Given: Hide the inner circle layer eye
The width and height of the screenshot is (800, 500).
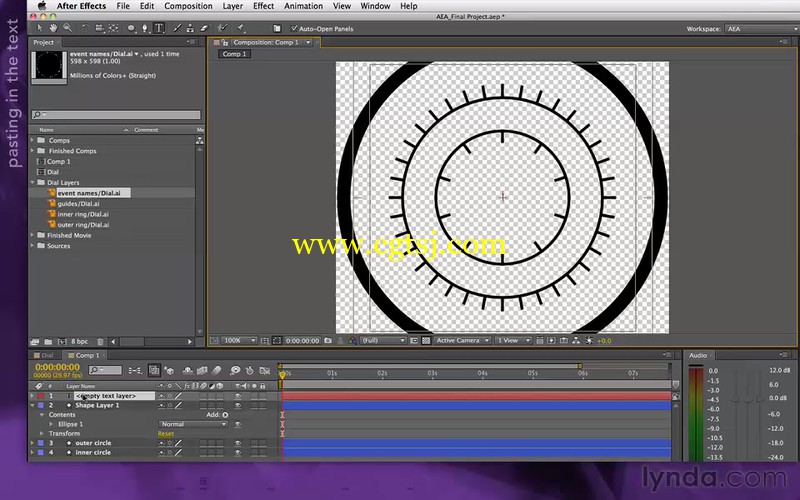Looking at the screenshot, I should [238, 453].
